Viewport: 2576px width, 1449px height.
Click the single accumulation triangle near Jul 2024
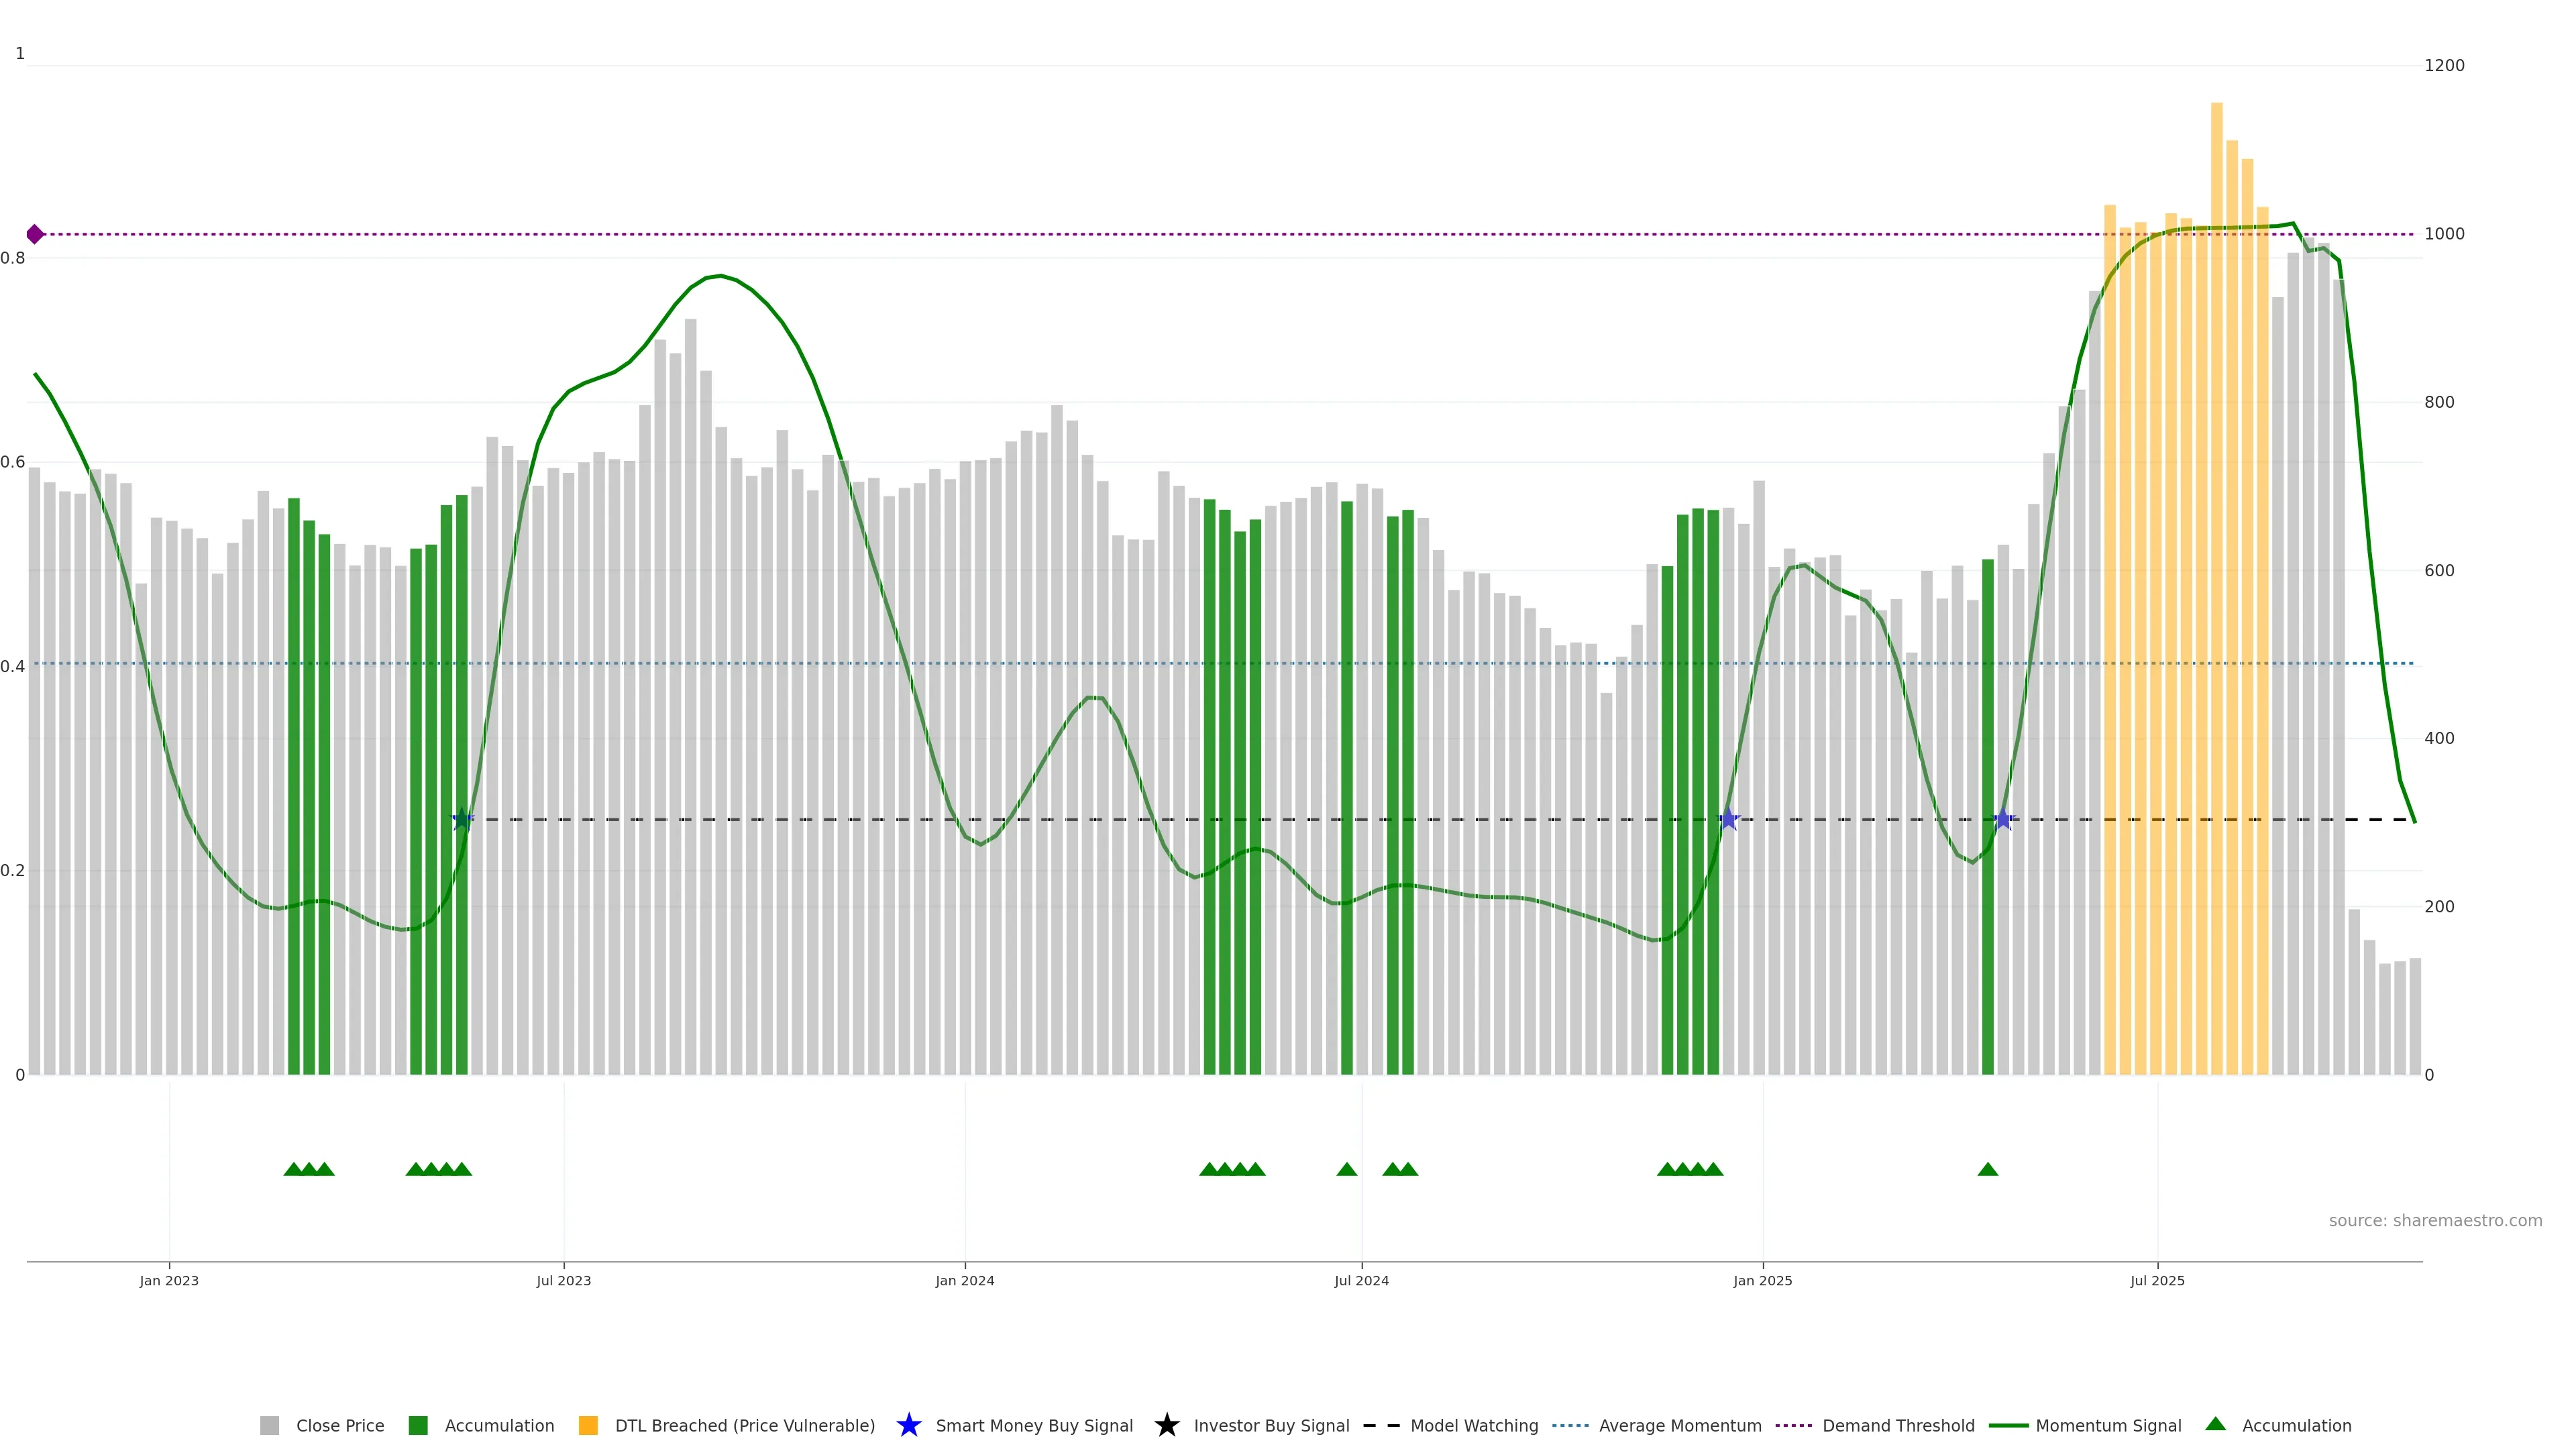[x=1346, y=1169]
